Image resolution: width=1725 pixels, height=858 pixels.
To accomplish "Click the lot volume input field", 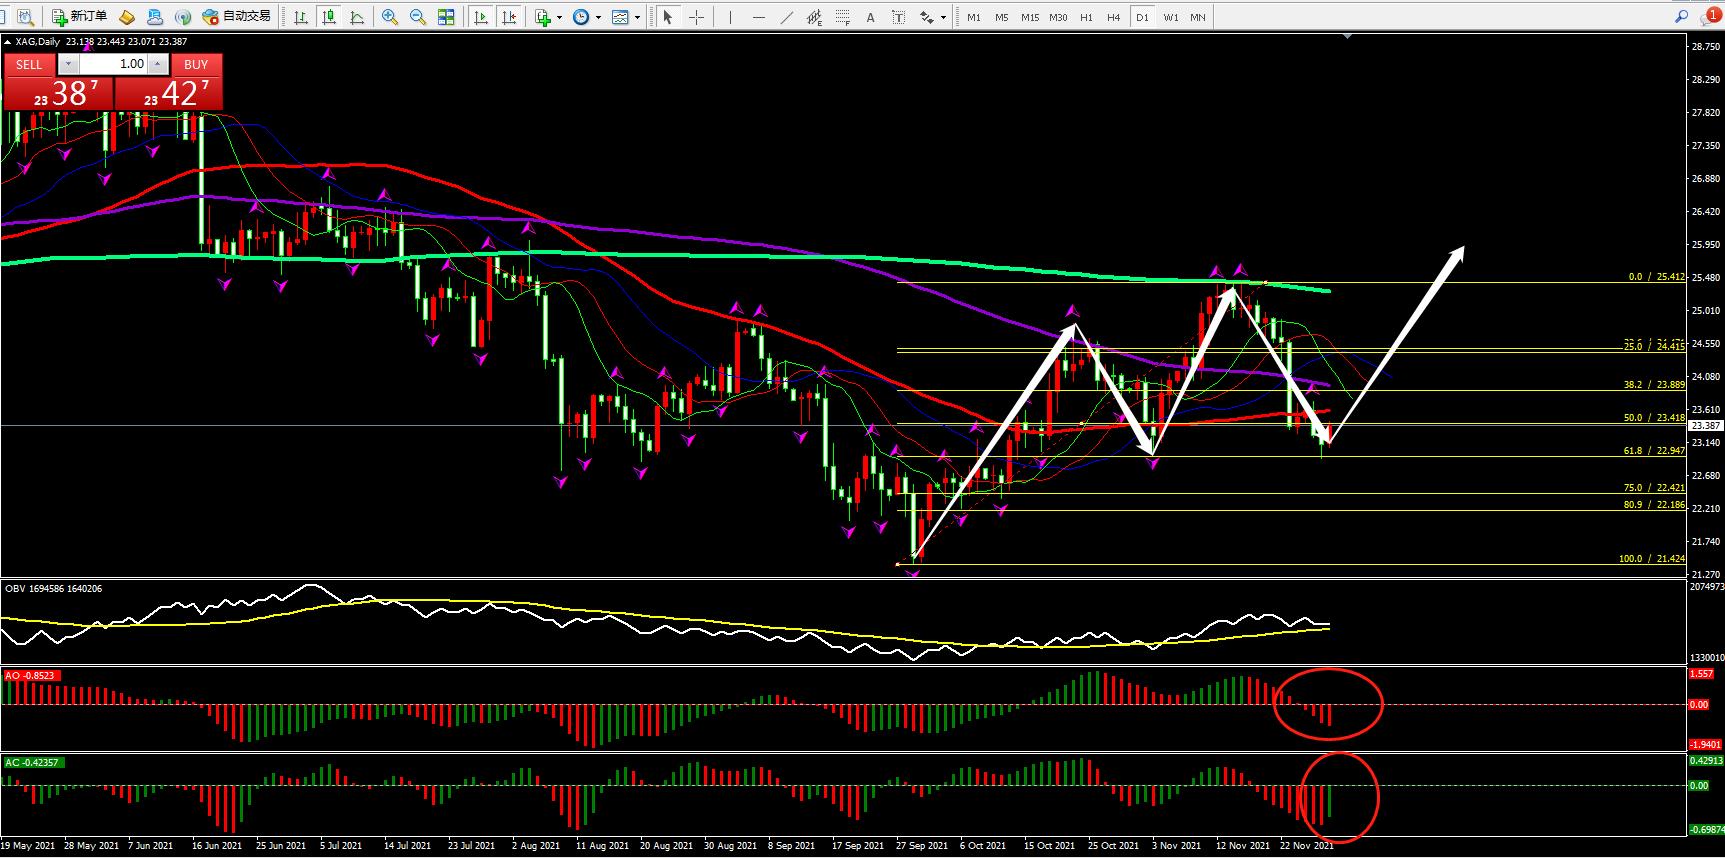I will [113, 64].
